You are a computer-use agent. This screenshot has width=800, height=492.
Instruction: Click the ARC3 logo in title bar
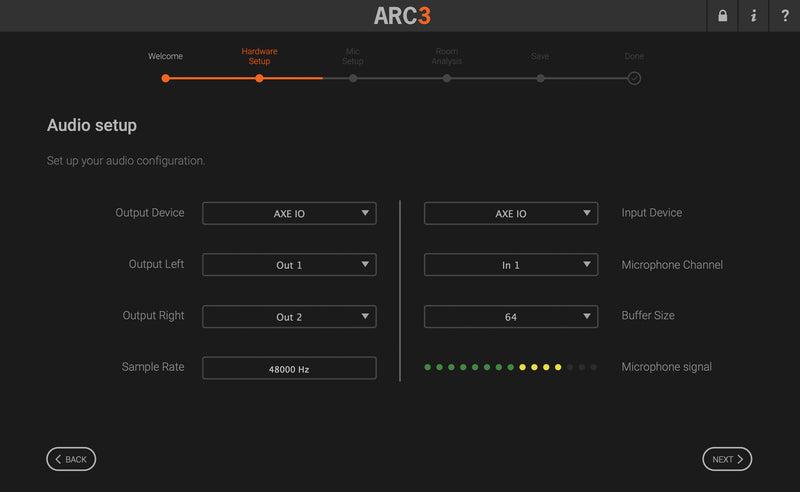point(402,16)
